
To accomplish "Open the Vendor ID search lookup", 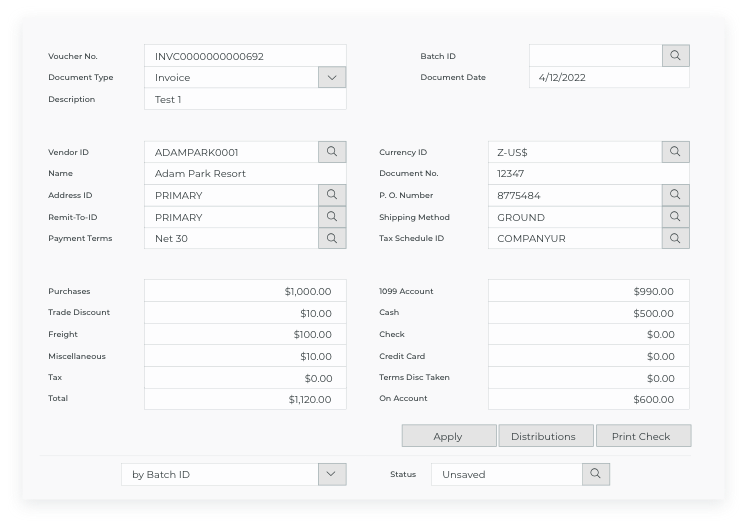I will [332, 152].
